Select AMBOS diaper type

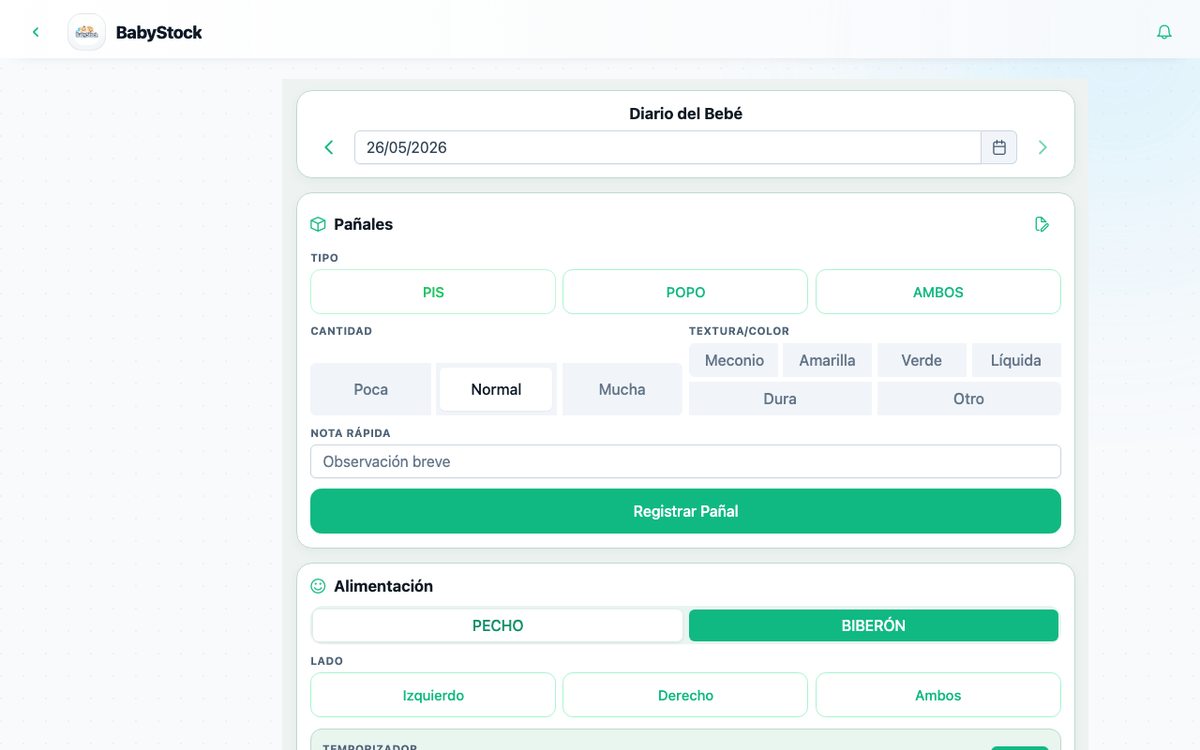click(x=938, y=292)
